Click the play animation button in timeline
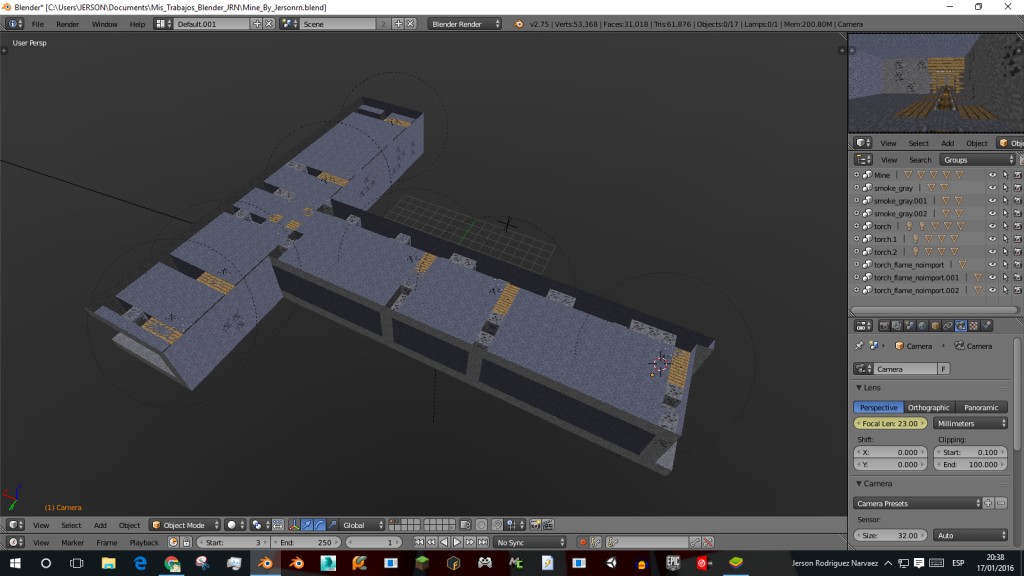This screenshot has height=576, width=1024. 457,542
